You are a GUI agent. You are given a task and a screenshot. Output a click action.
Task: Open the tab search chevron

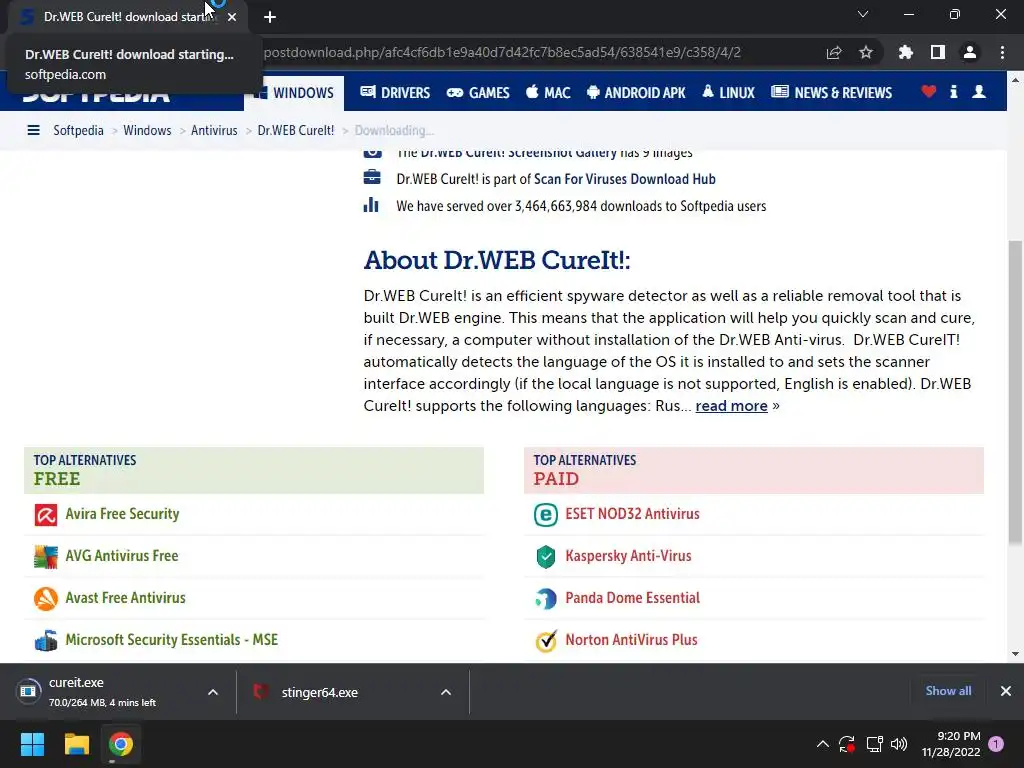[863, 14]
